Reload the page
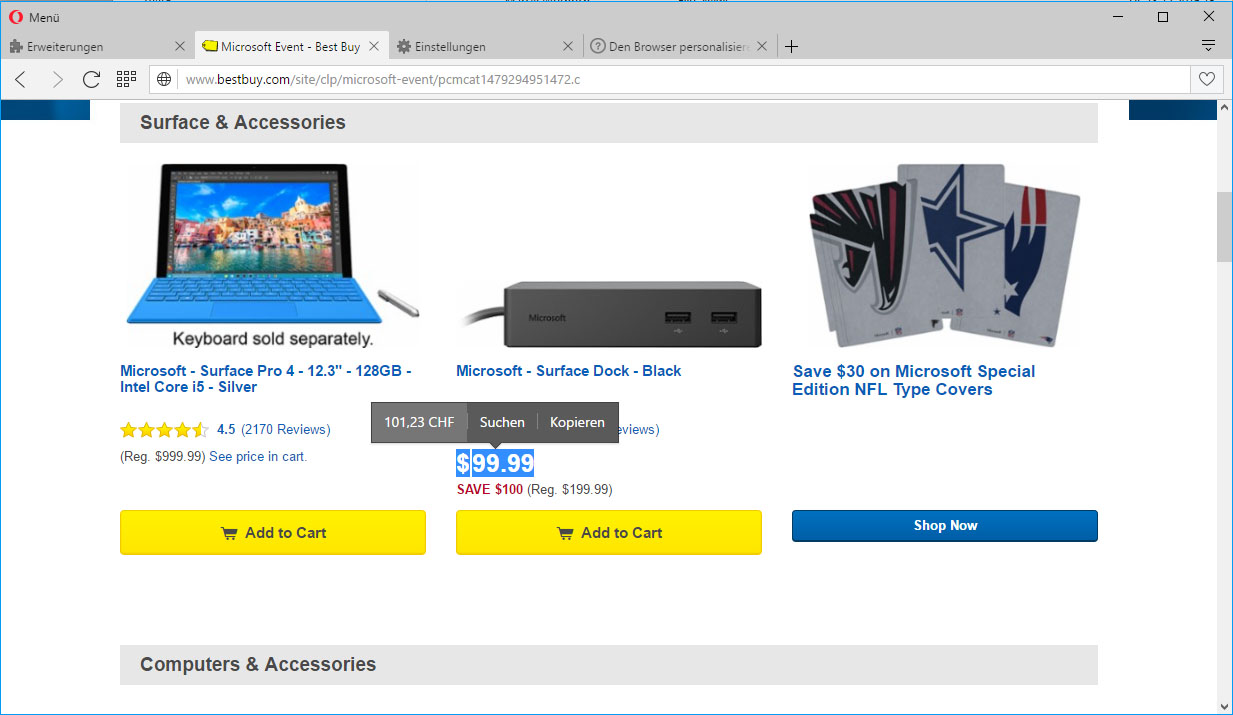Image resolution: width=1233 pixels, height=715 pixels. pyautogui.click(x=91, y=79)
